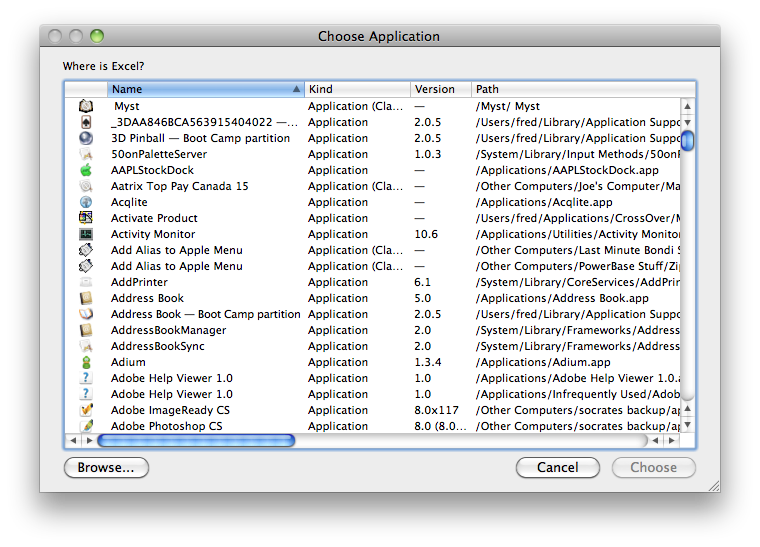Sort list by Version column header
Screen dimensions: 760x547
click(x=441, y=89)
